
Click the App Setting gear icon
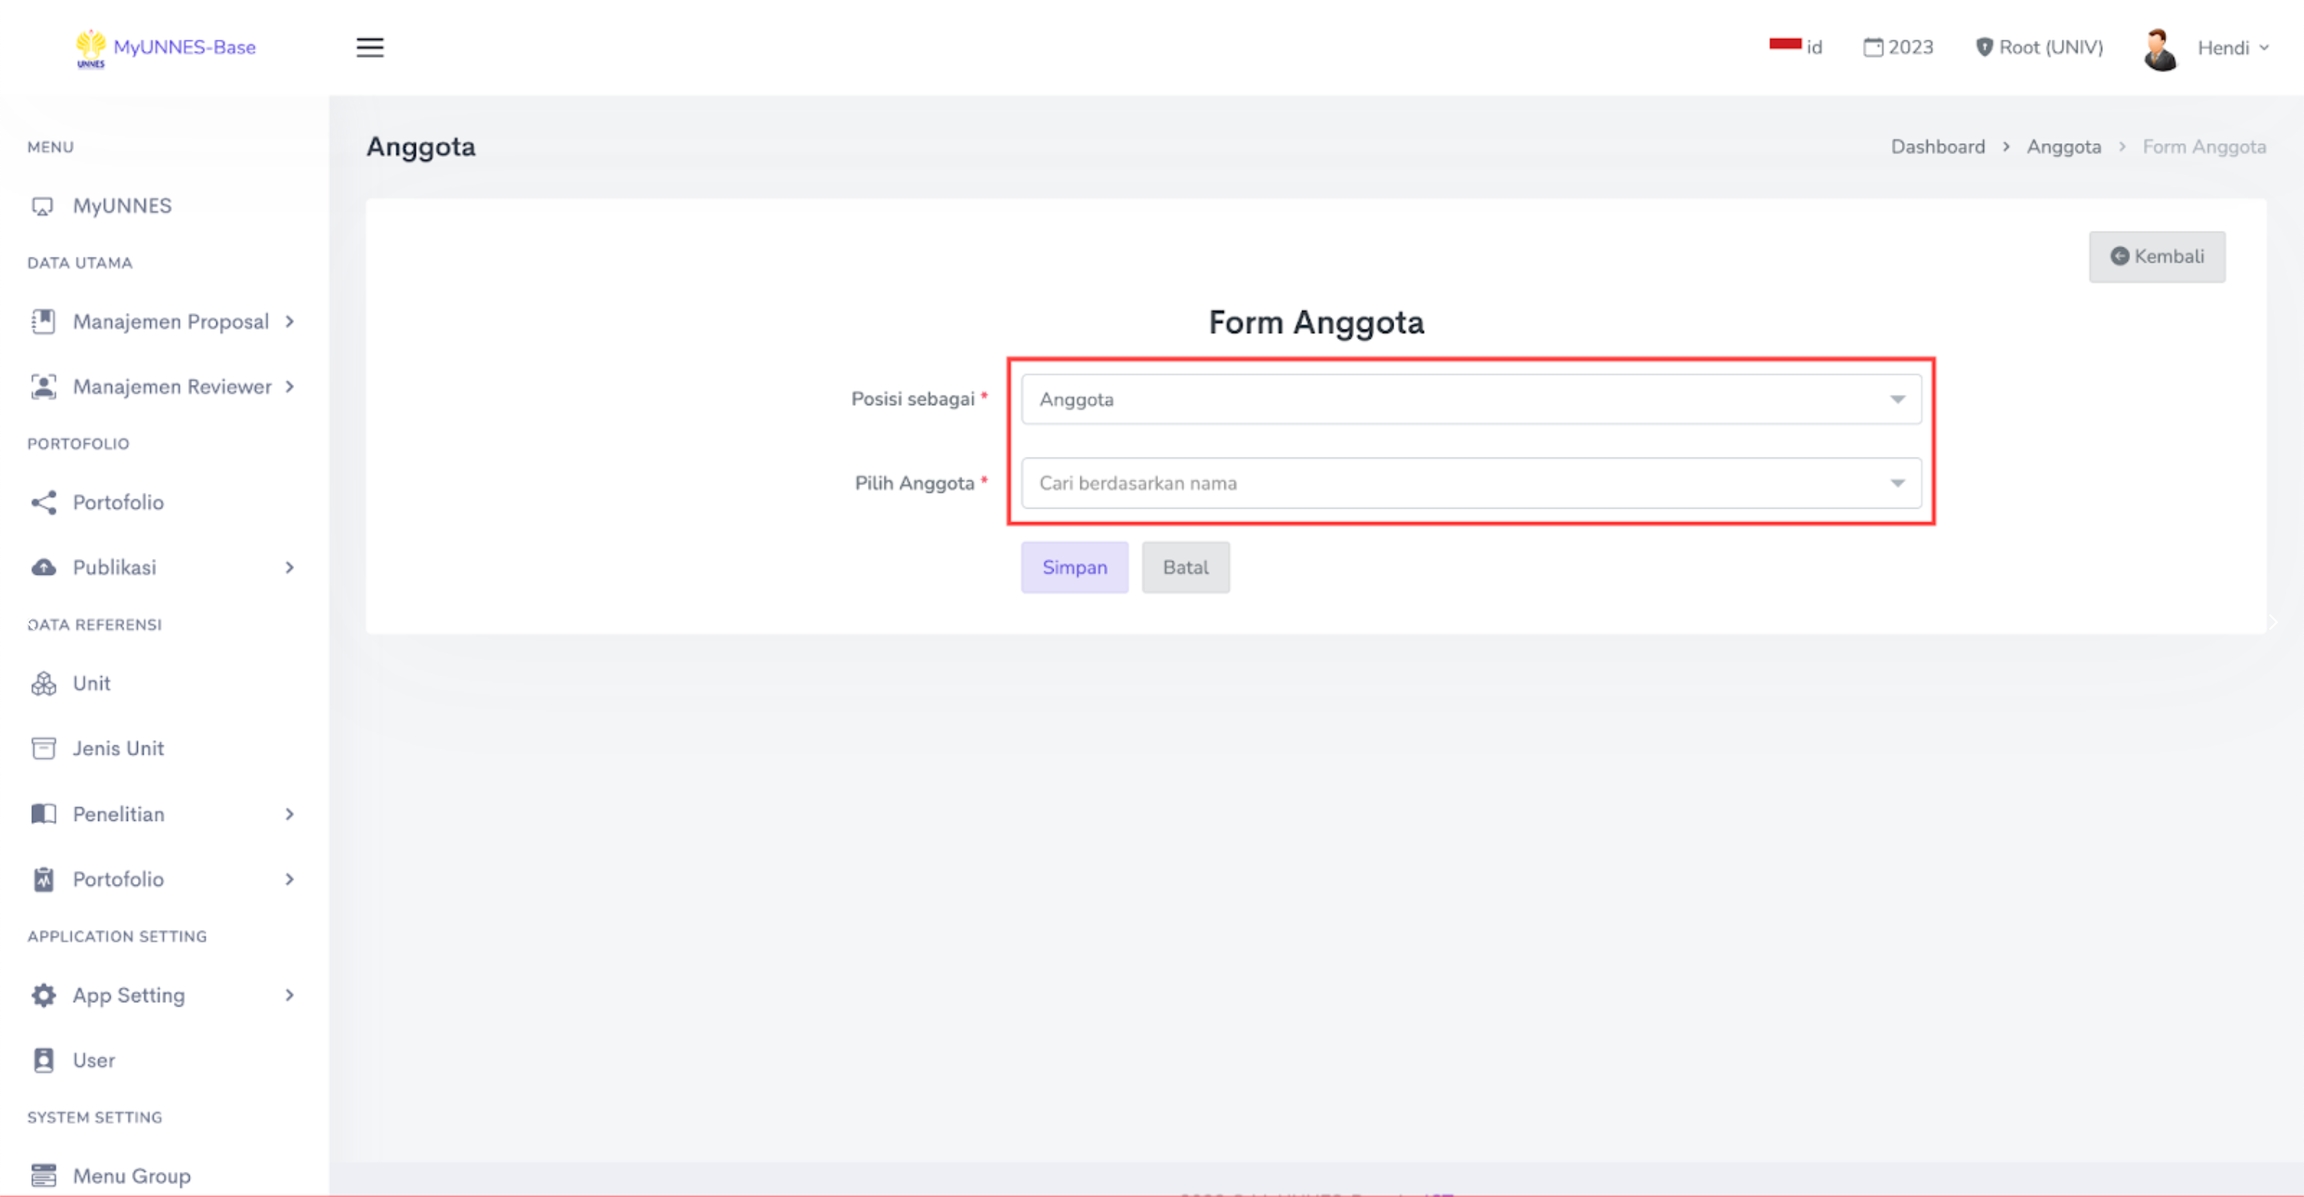[43, 995]
